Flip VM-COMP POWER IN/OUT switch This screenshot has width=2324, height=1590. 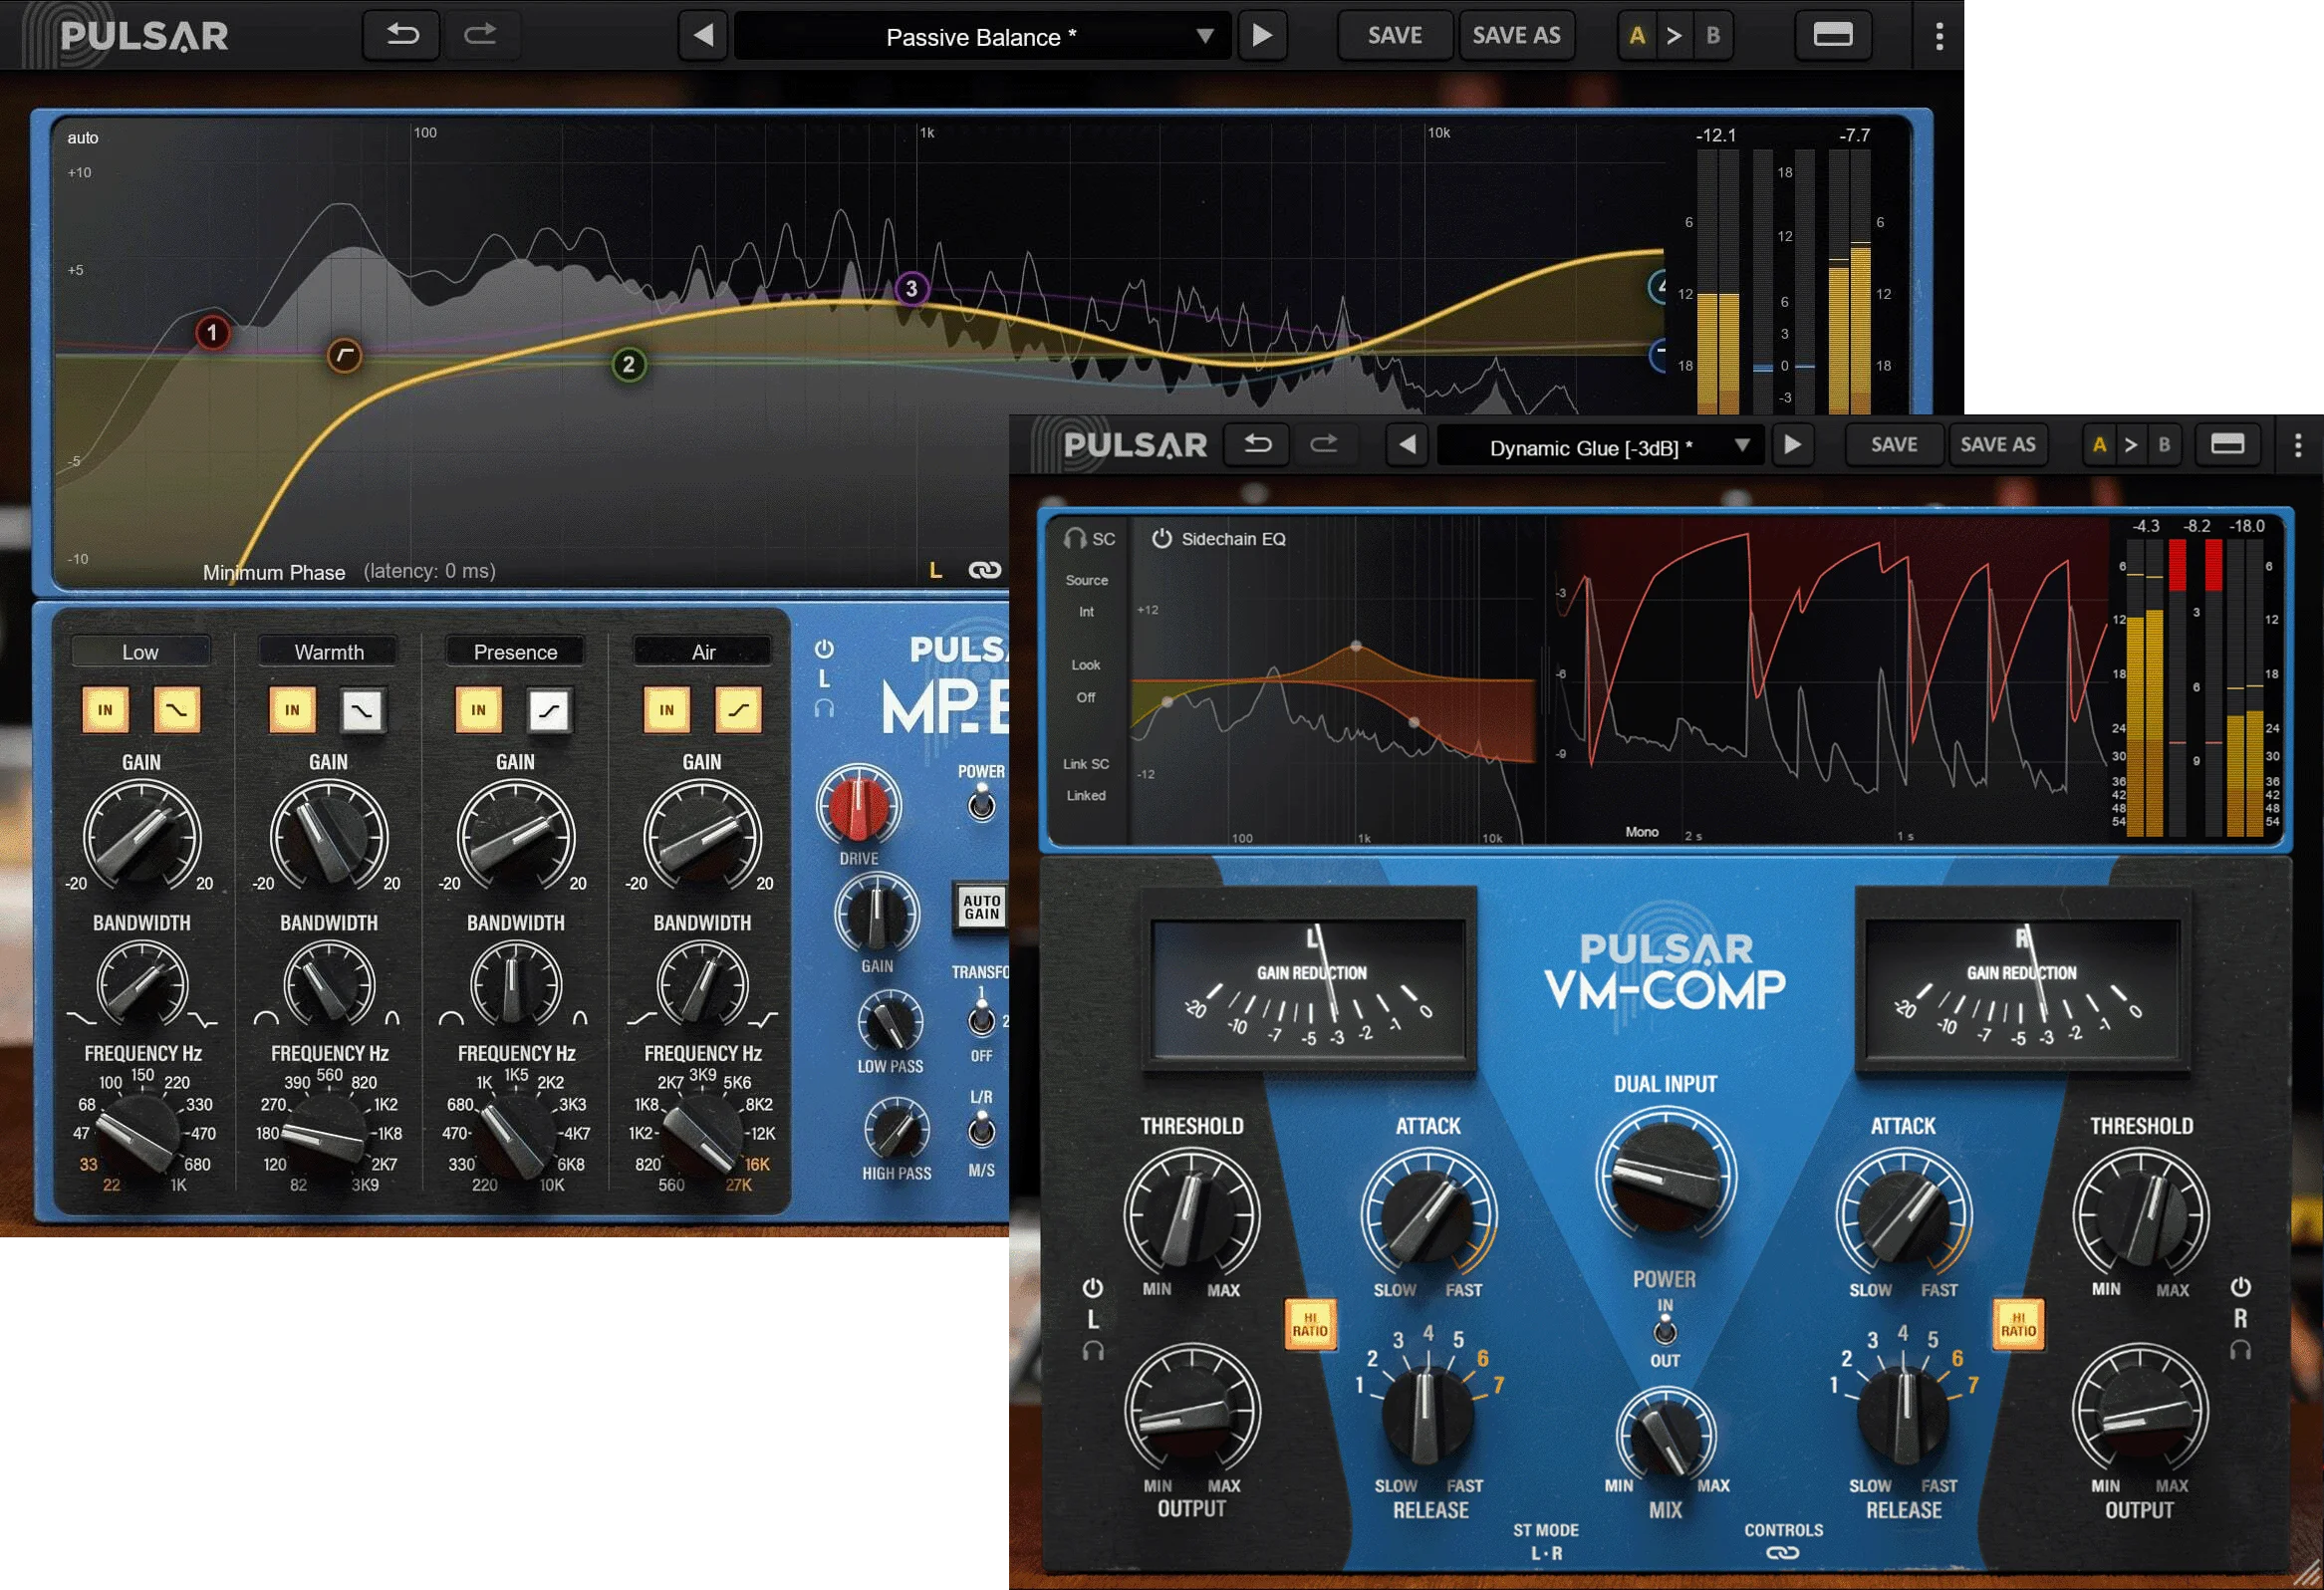(1665, 1331)
